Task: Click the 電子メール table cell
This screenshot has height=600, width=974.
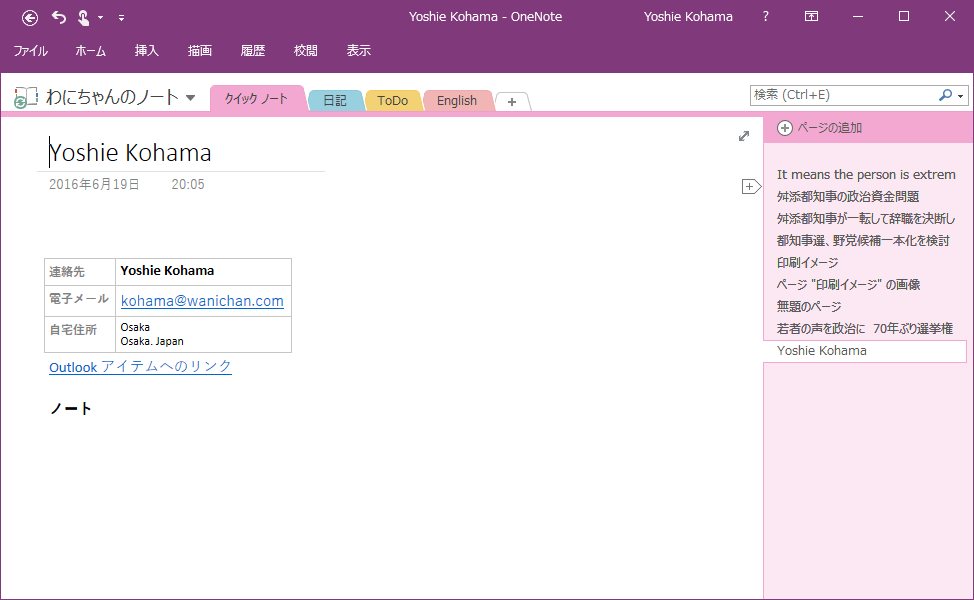Action: click(80, 301)
